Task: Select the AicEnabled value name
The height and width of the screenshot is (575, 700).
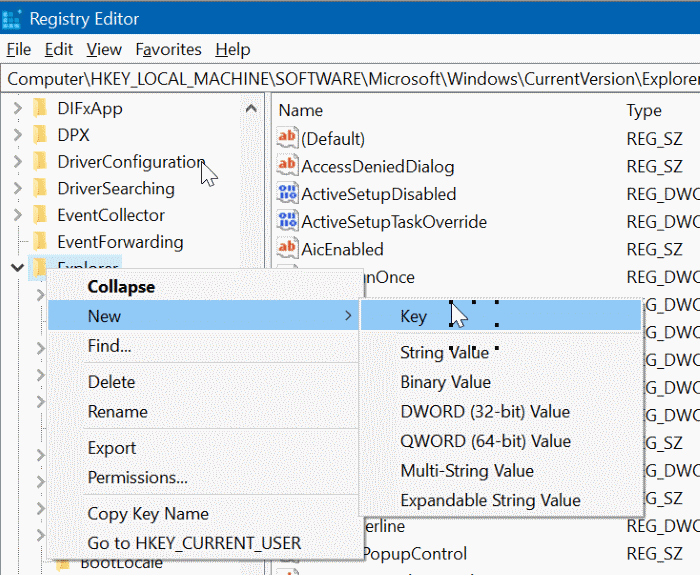Action: pyautogui.click(x=342, y=250)
